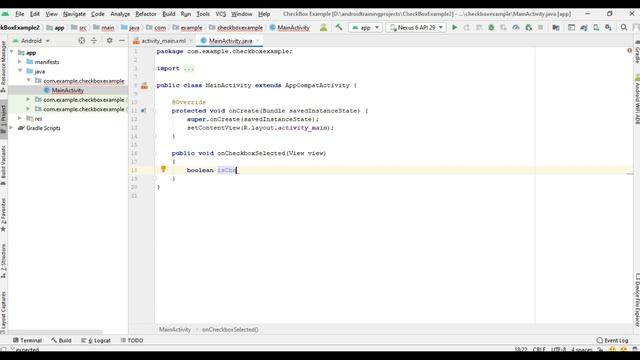640x360 pixels.
Task: Click the Android green figure icon in breadcrumb bar
Action: (x=323, y=27)
